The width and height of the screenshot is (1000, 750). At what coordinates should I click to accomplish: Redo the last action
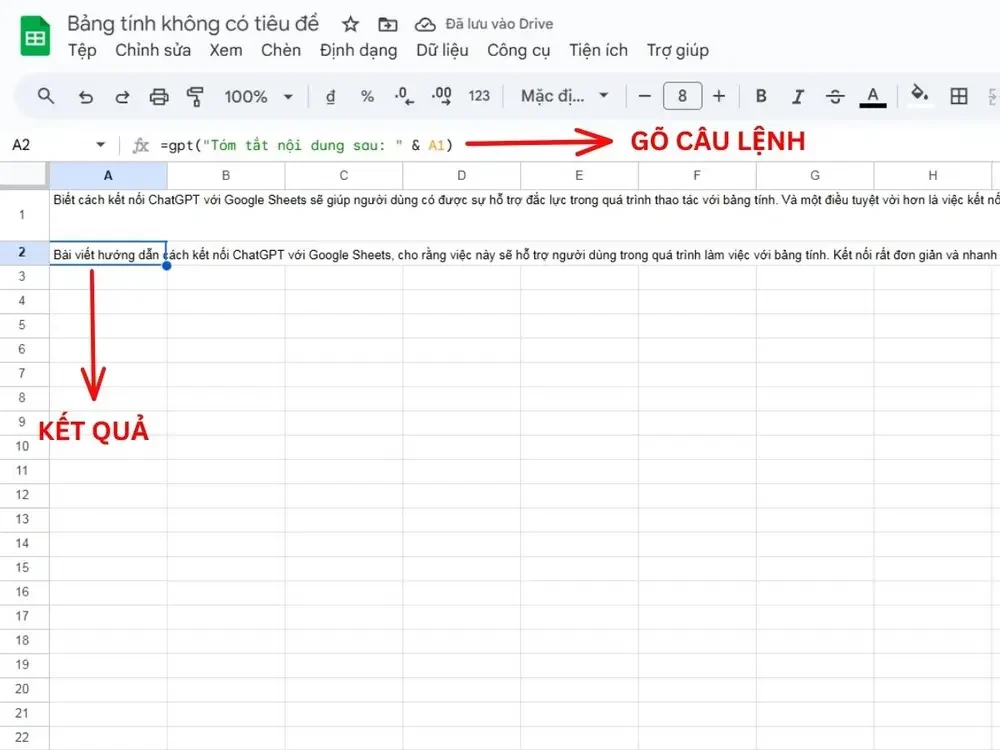point(122,96)
